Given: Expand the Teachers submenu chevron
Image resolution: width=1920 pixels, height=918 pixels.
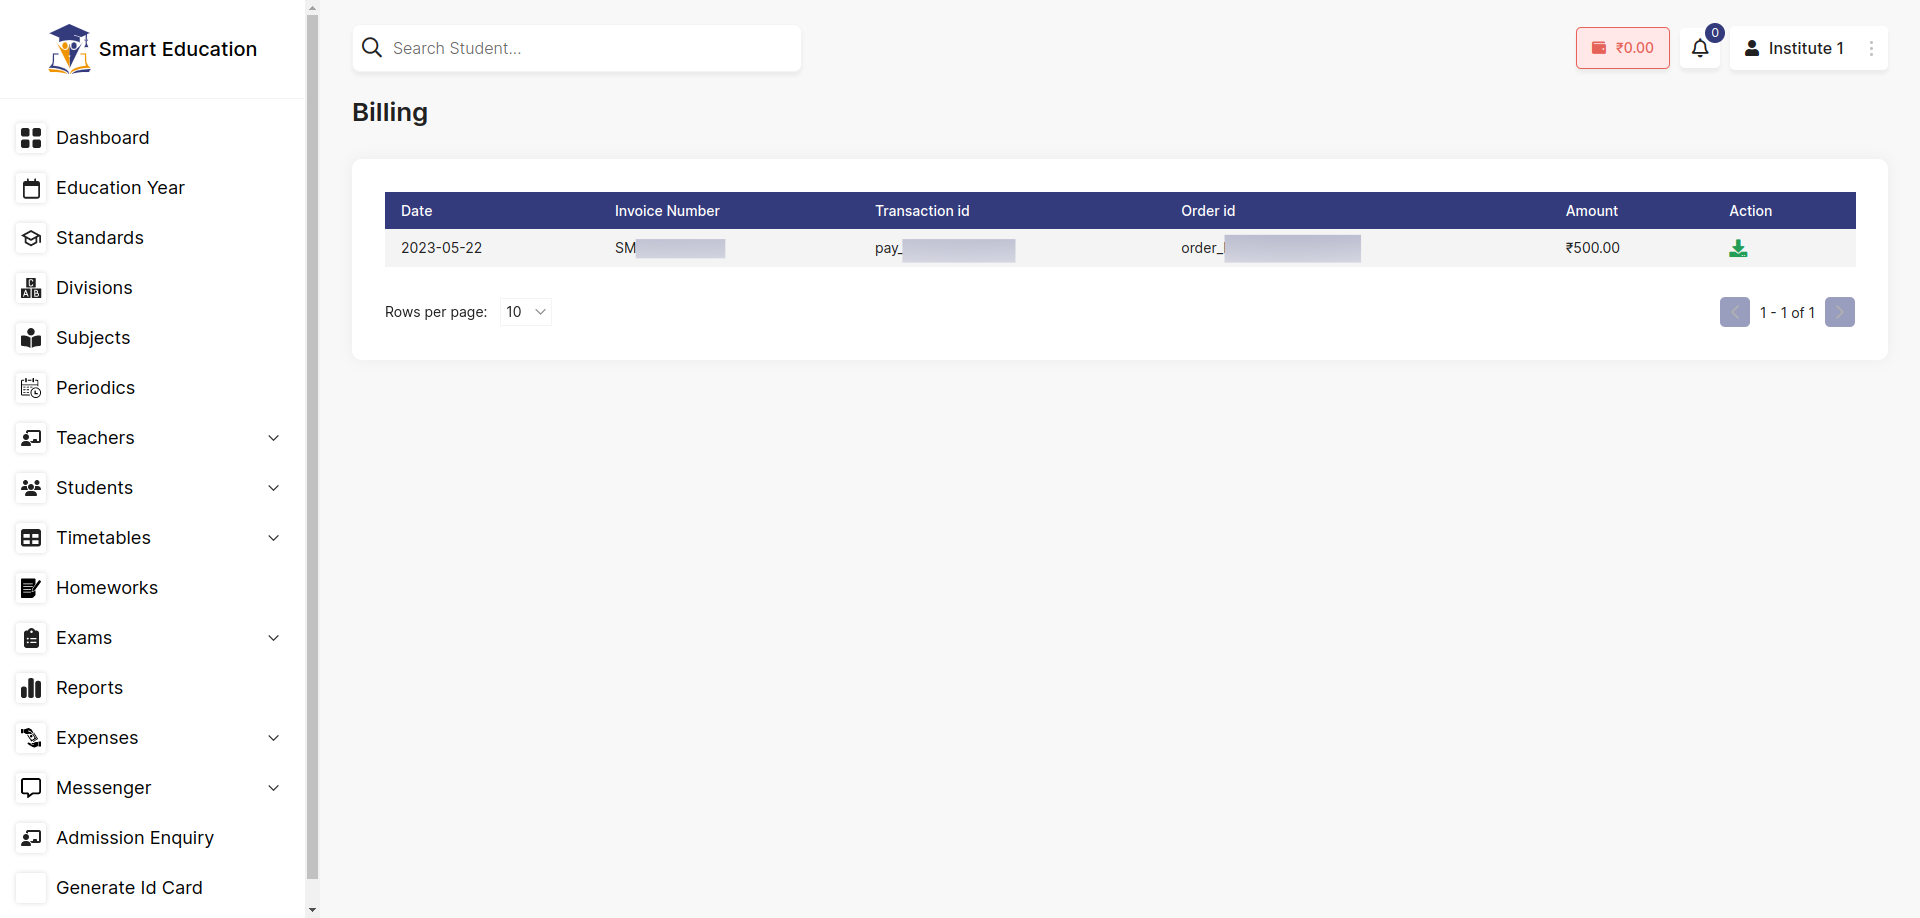Looking at the screenshot, I should pos(273,438).
